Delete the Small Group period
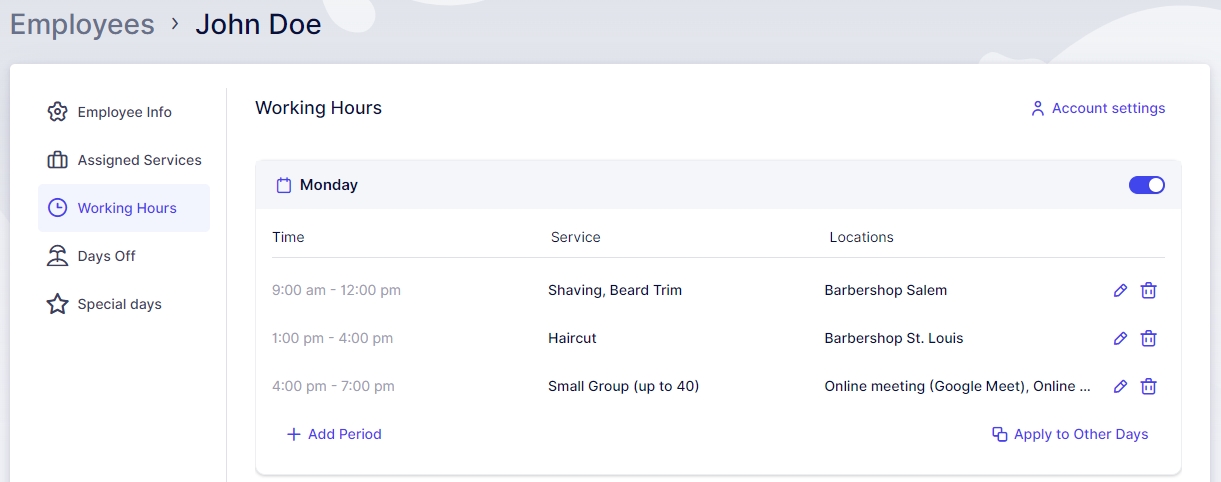1221x482 pixels. click(1149, 387)
